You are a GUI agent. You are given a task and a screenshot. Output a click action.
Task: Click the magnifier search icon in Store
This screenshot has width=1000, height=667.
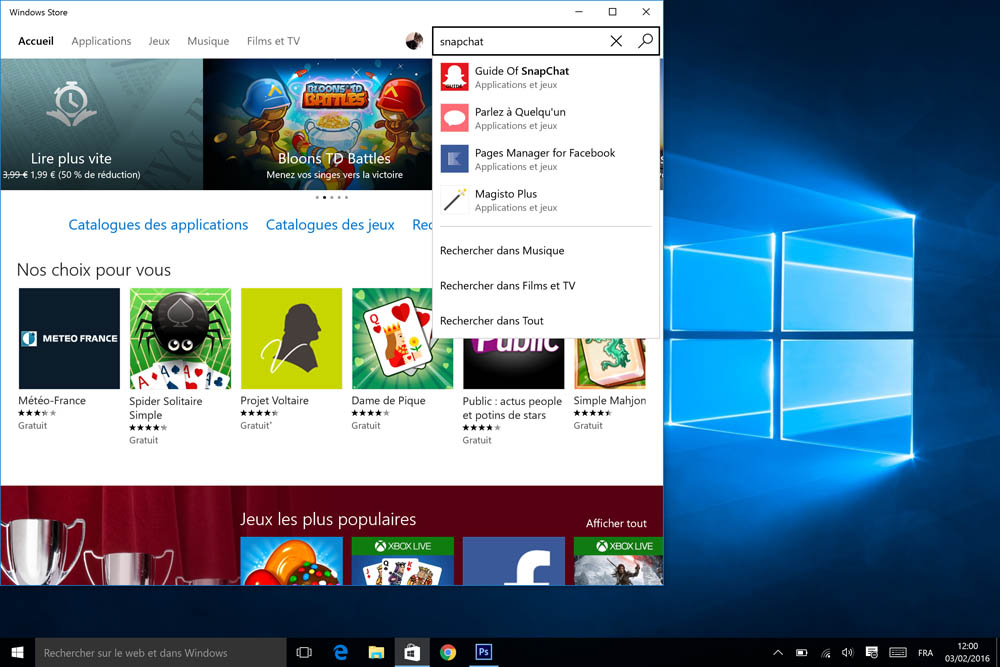coord(645,41)
